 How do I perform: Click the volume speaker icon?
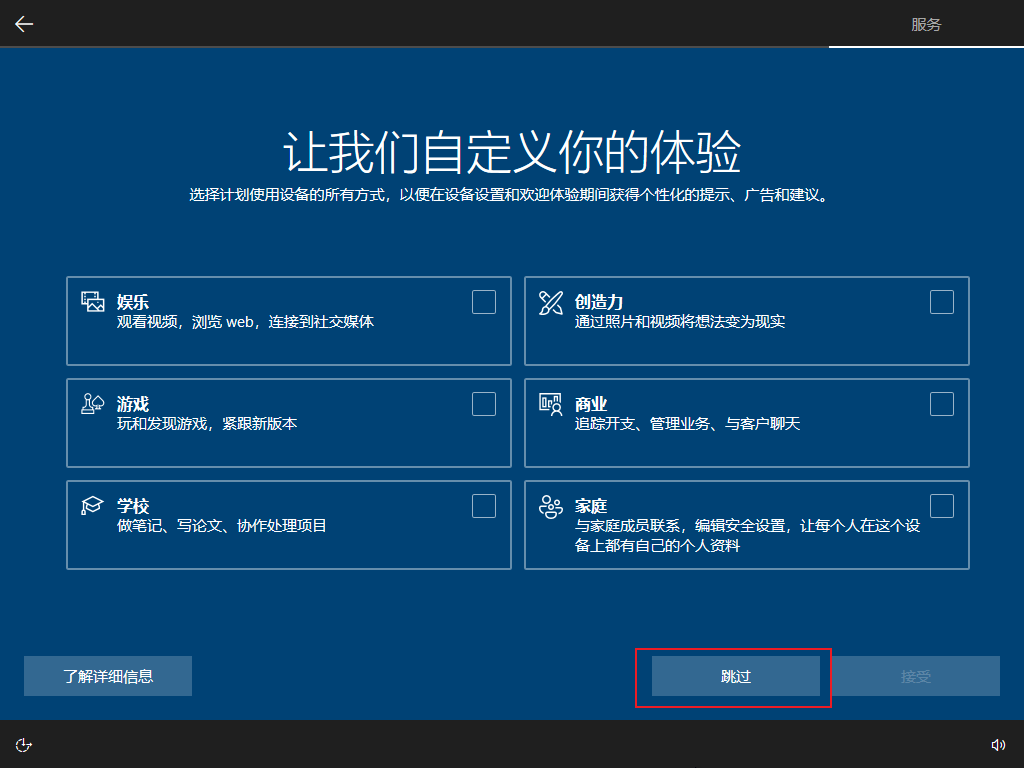[998, 745]
